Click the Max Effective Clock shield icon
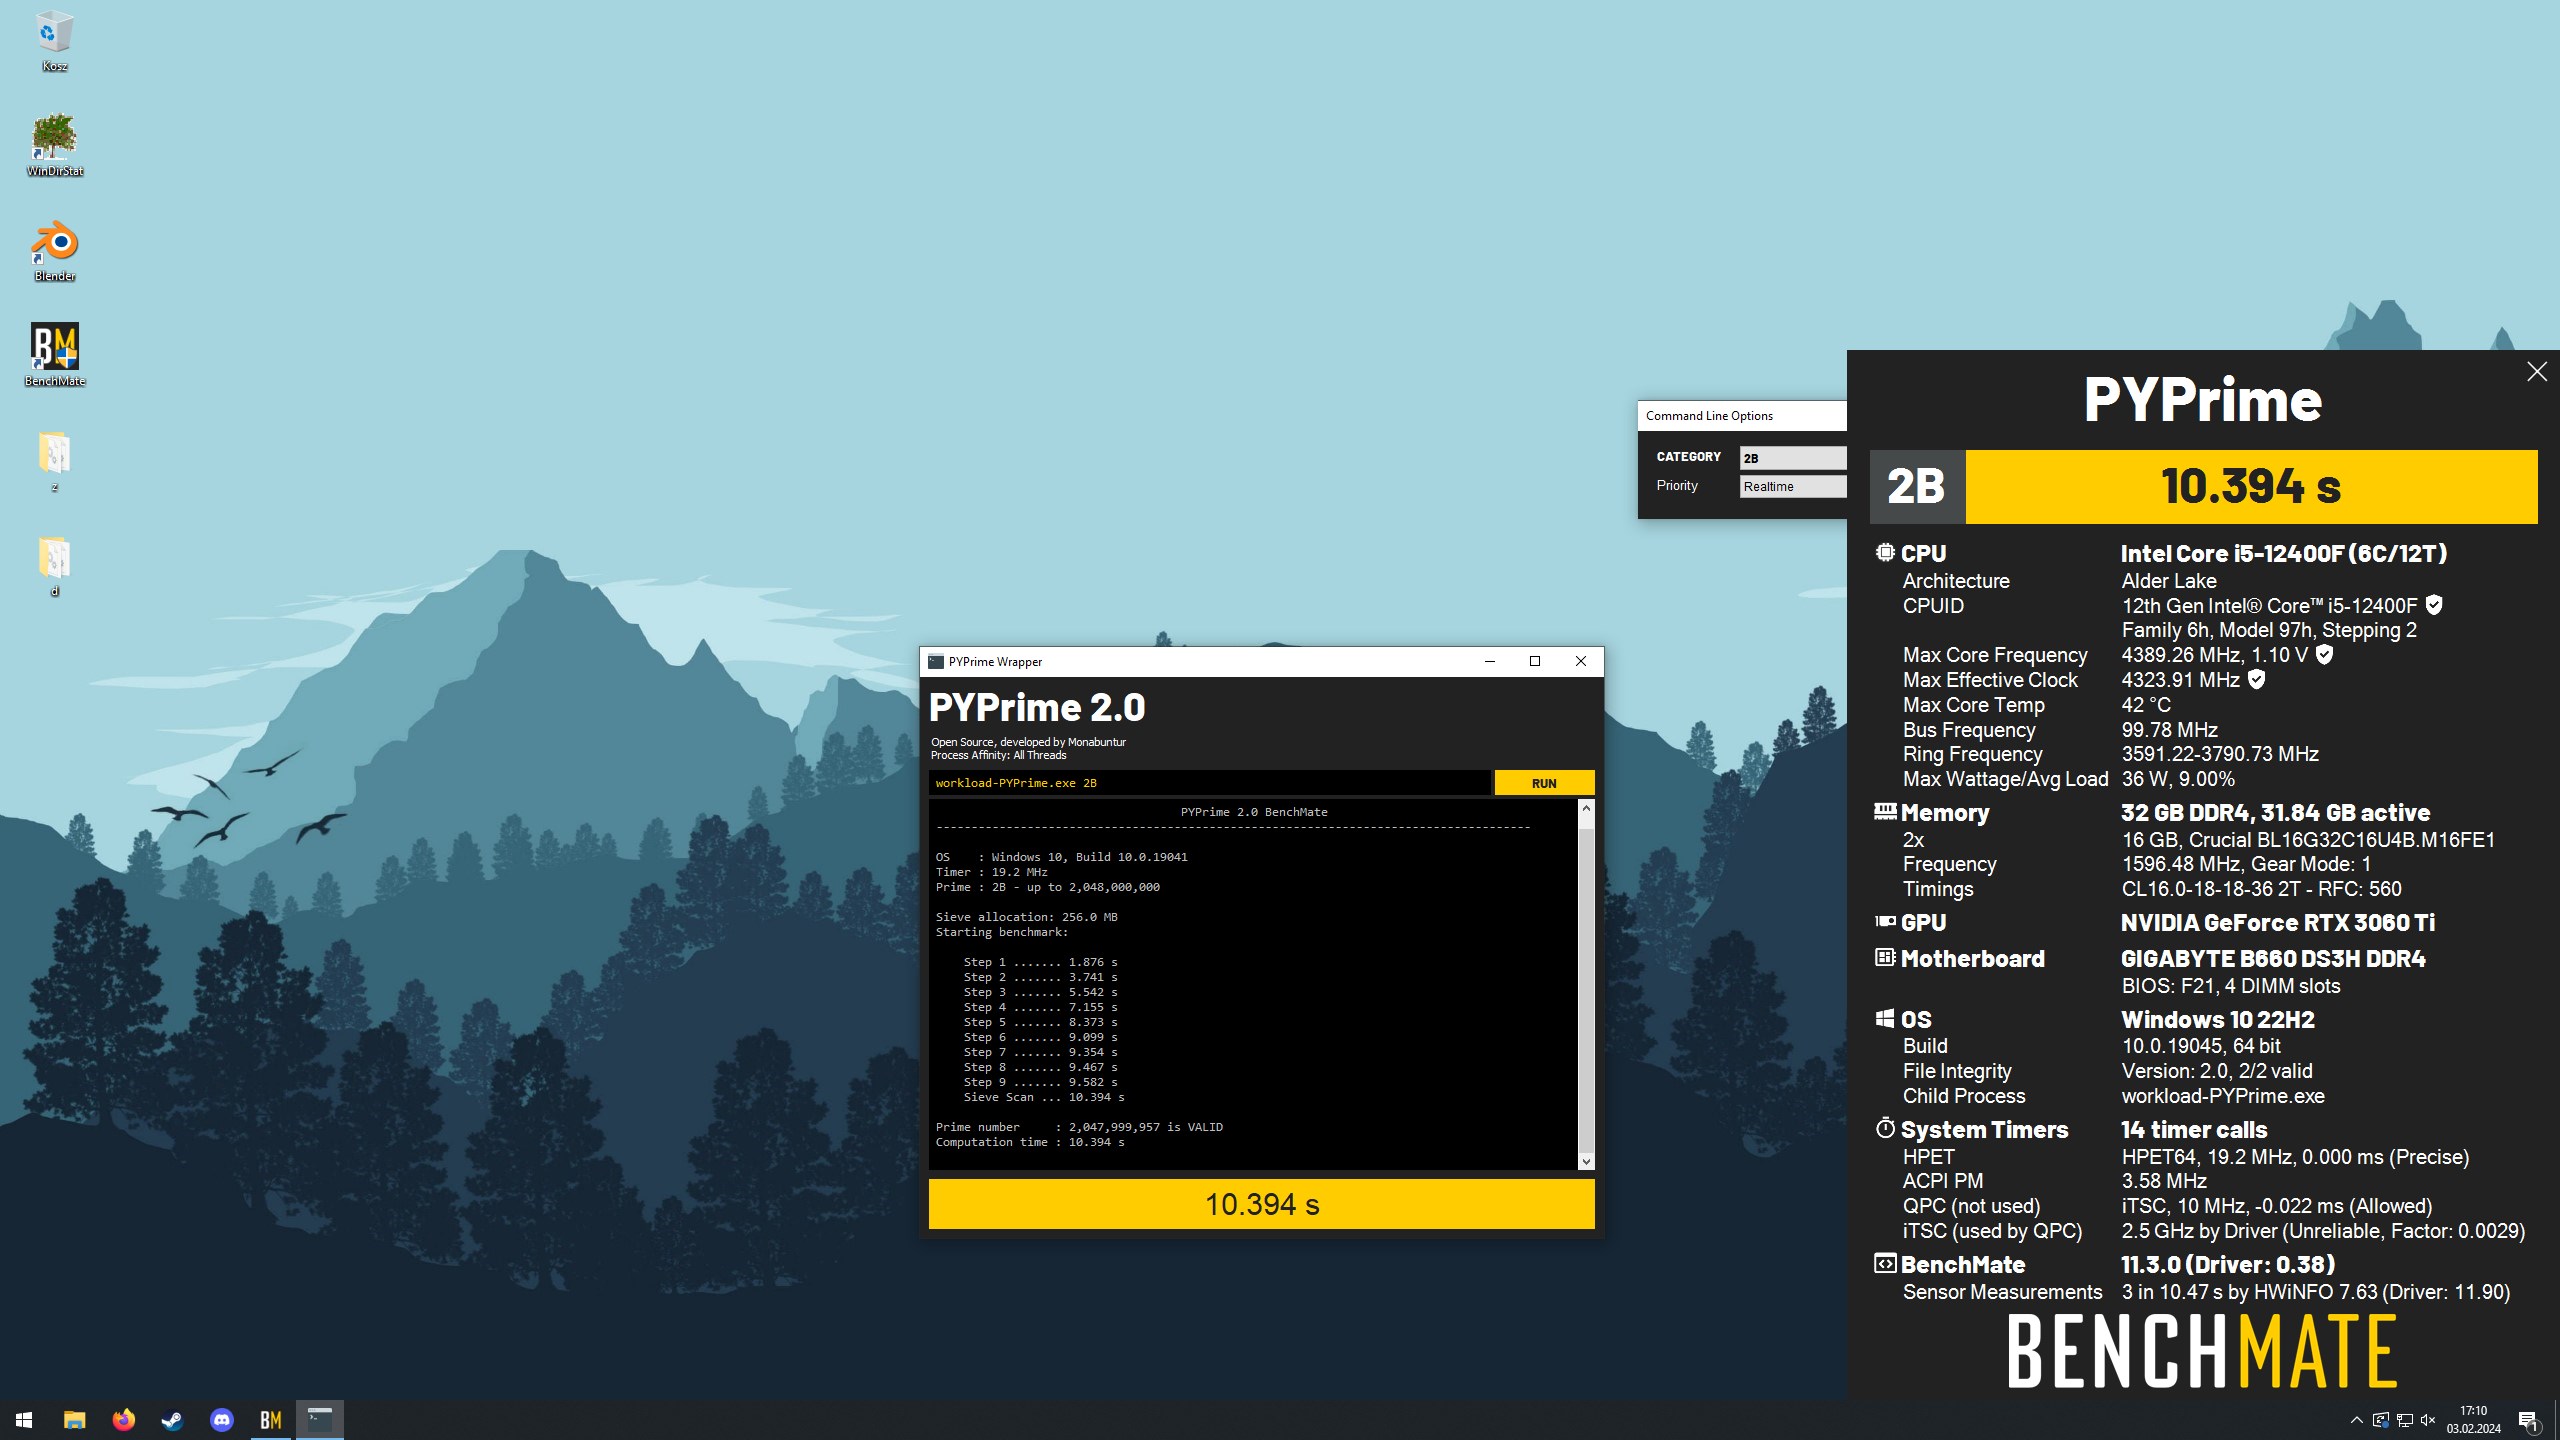2560x1440 pixels. 2256,679
